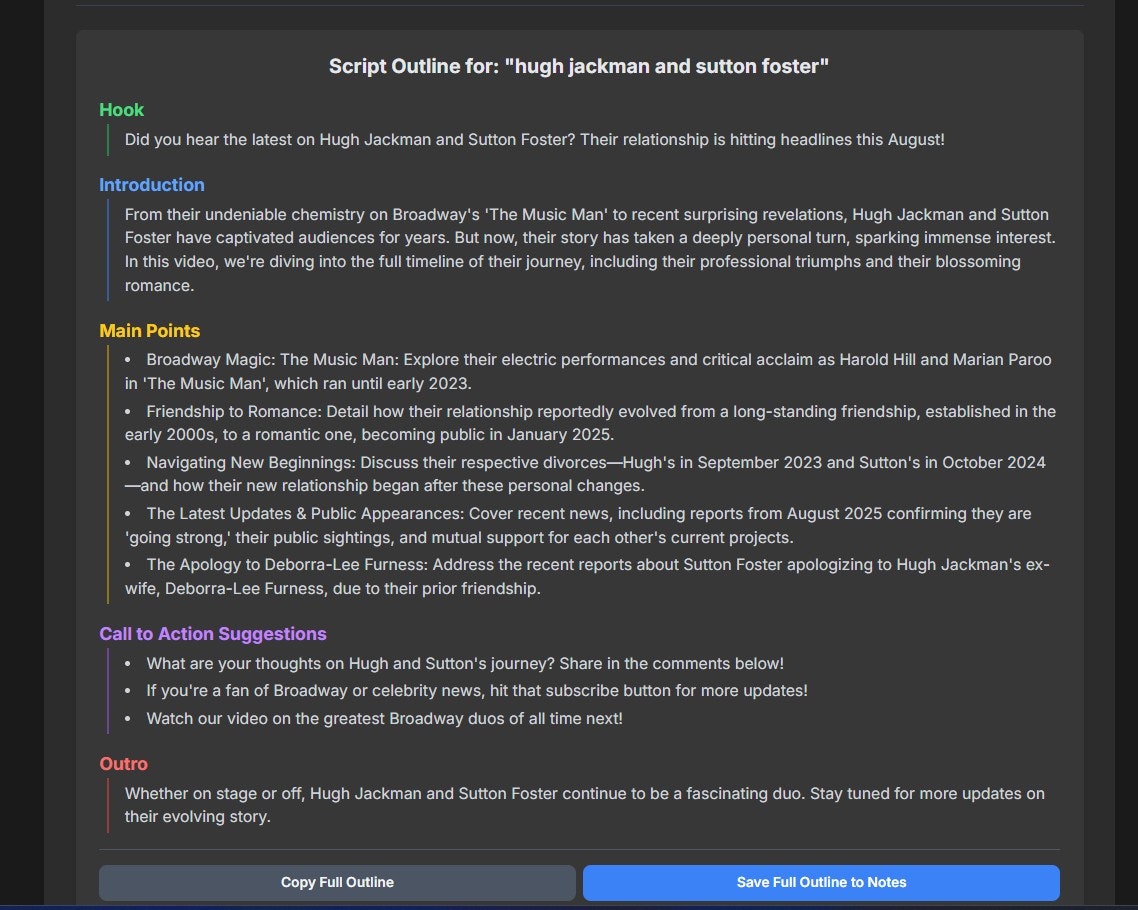Click the hook sentence about hitting headlines
The height and width of the screenshot is (910, 1138).
click(534, 139)
